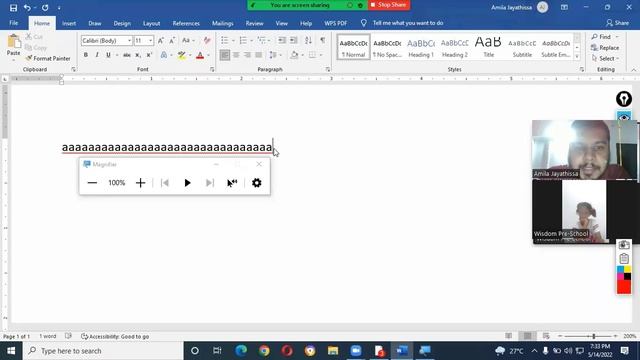Start a bulleted list
640x360 pixels.
224,40
